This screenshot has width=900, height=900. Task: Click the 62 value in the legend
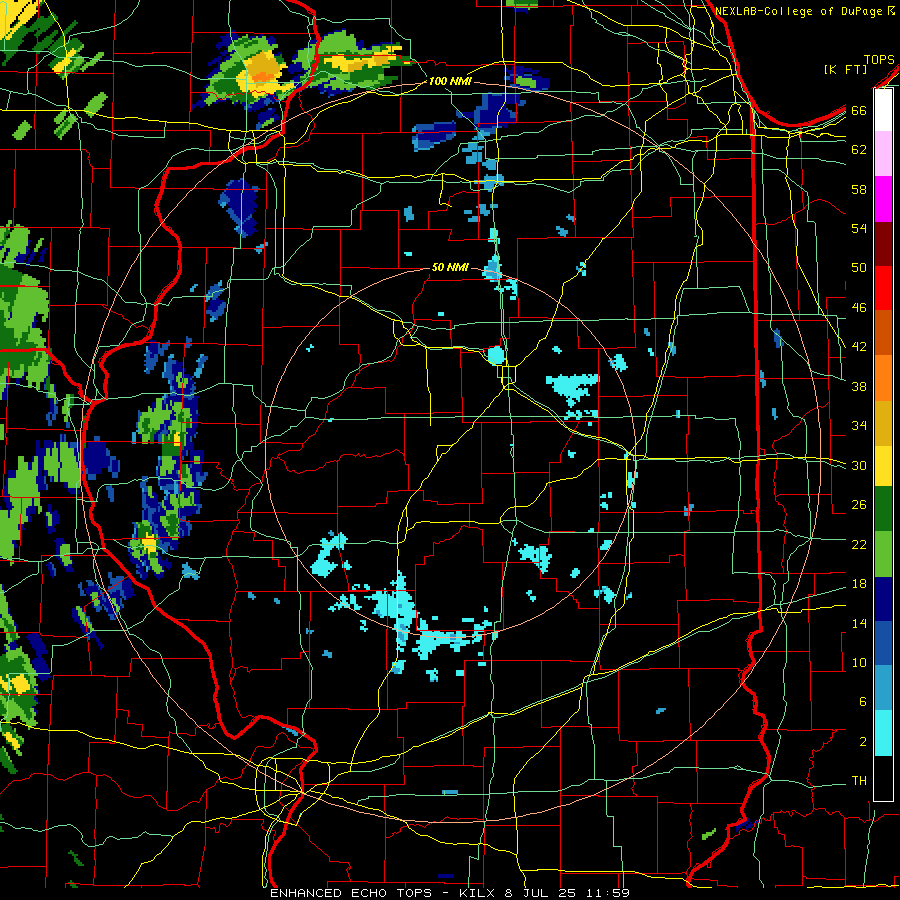point(859,149)
